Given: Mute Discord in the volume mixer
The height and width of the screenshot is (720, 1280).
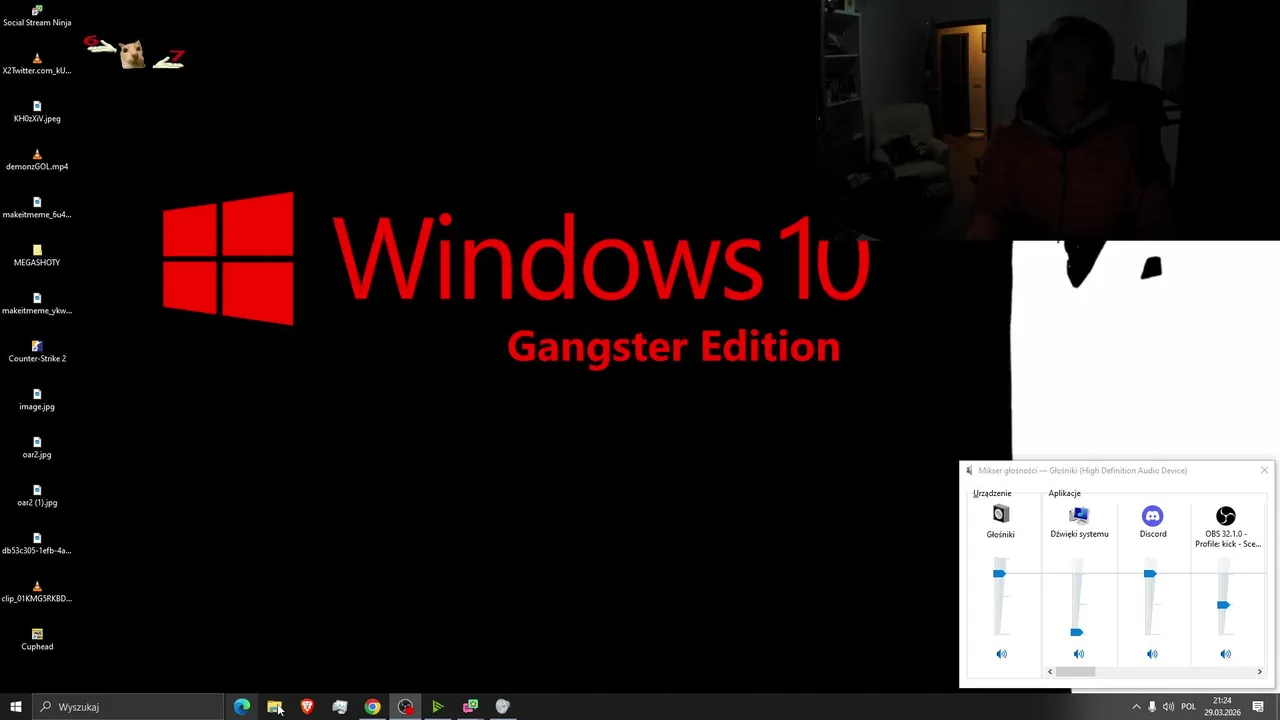Looking at the screenshot, I should pyautogui.click(x=1152, y=654).
